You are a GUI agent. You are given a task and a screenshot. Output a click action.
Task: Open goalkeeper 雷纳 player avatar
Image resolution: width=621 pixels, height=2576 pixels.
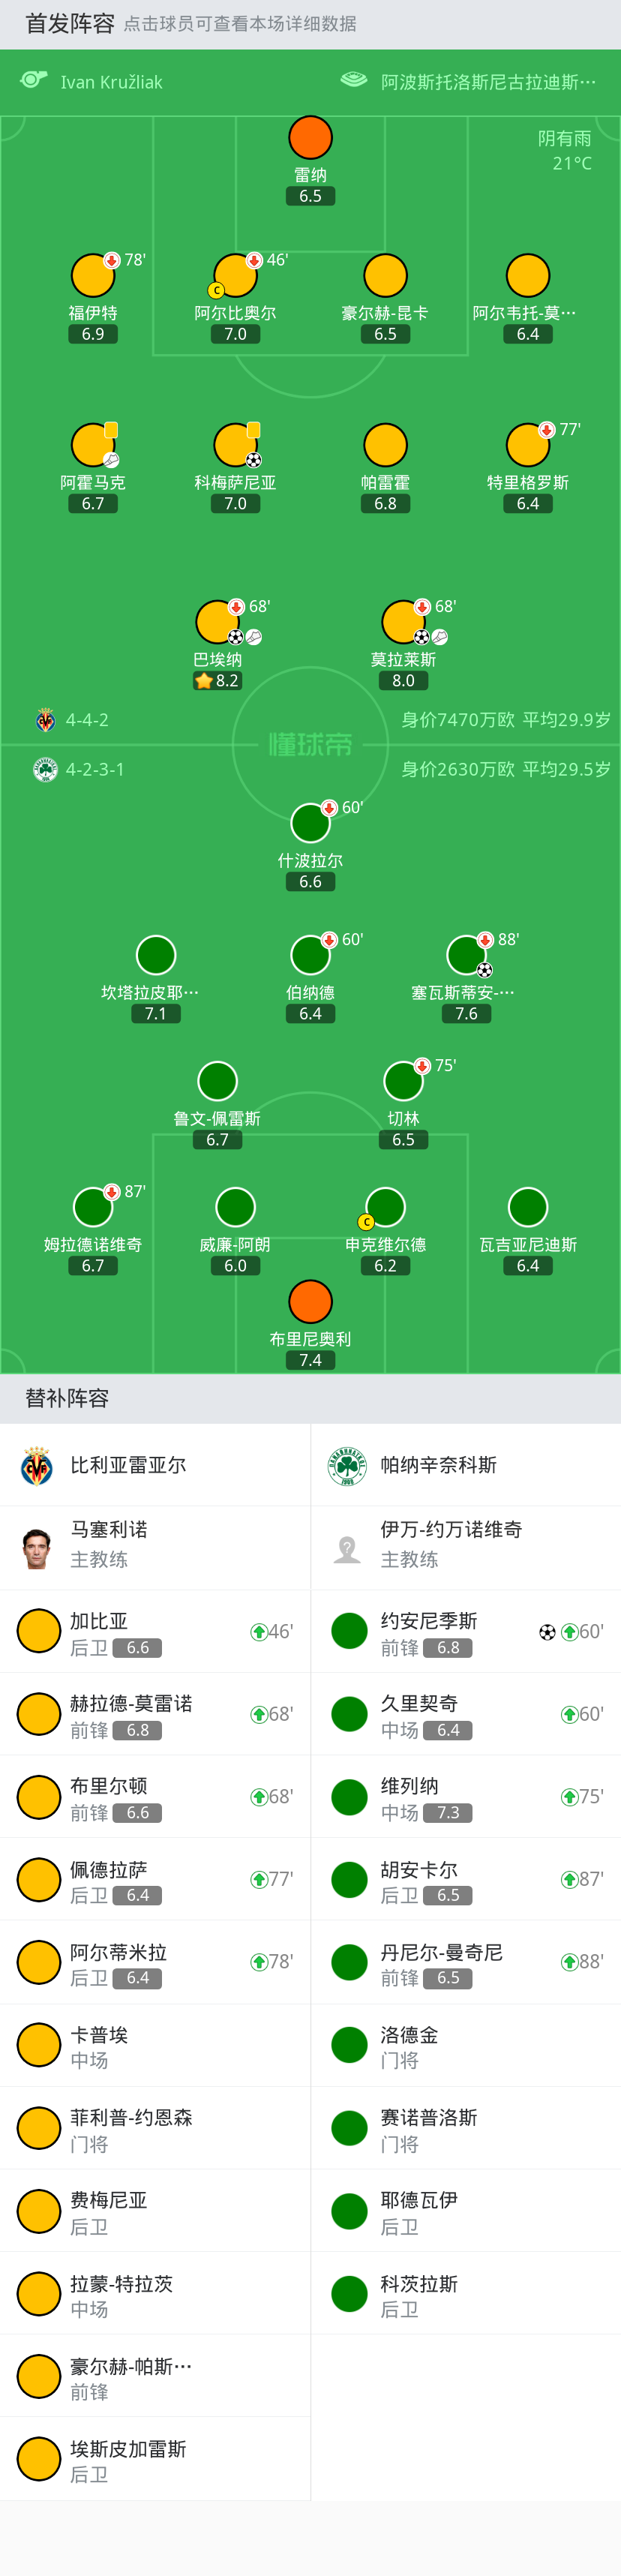[x=310, y=138]
